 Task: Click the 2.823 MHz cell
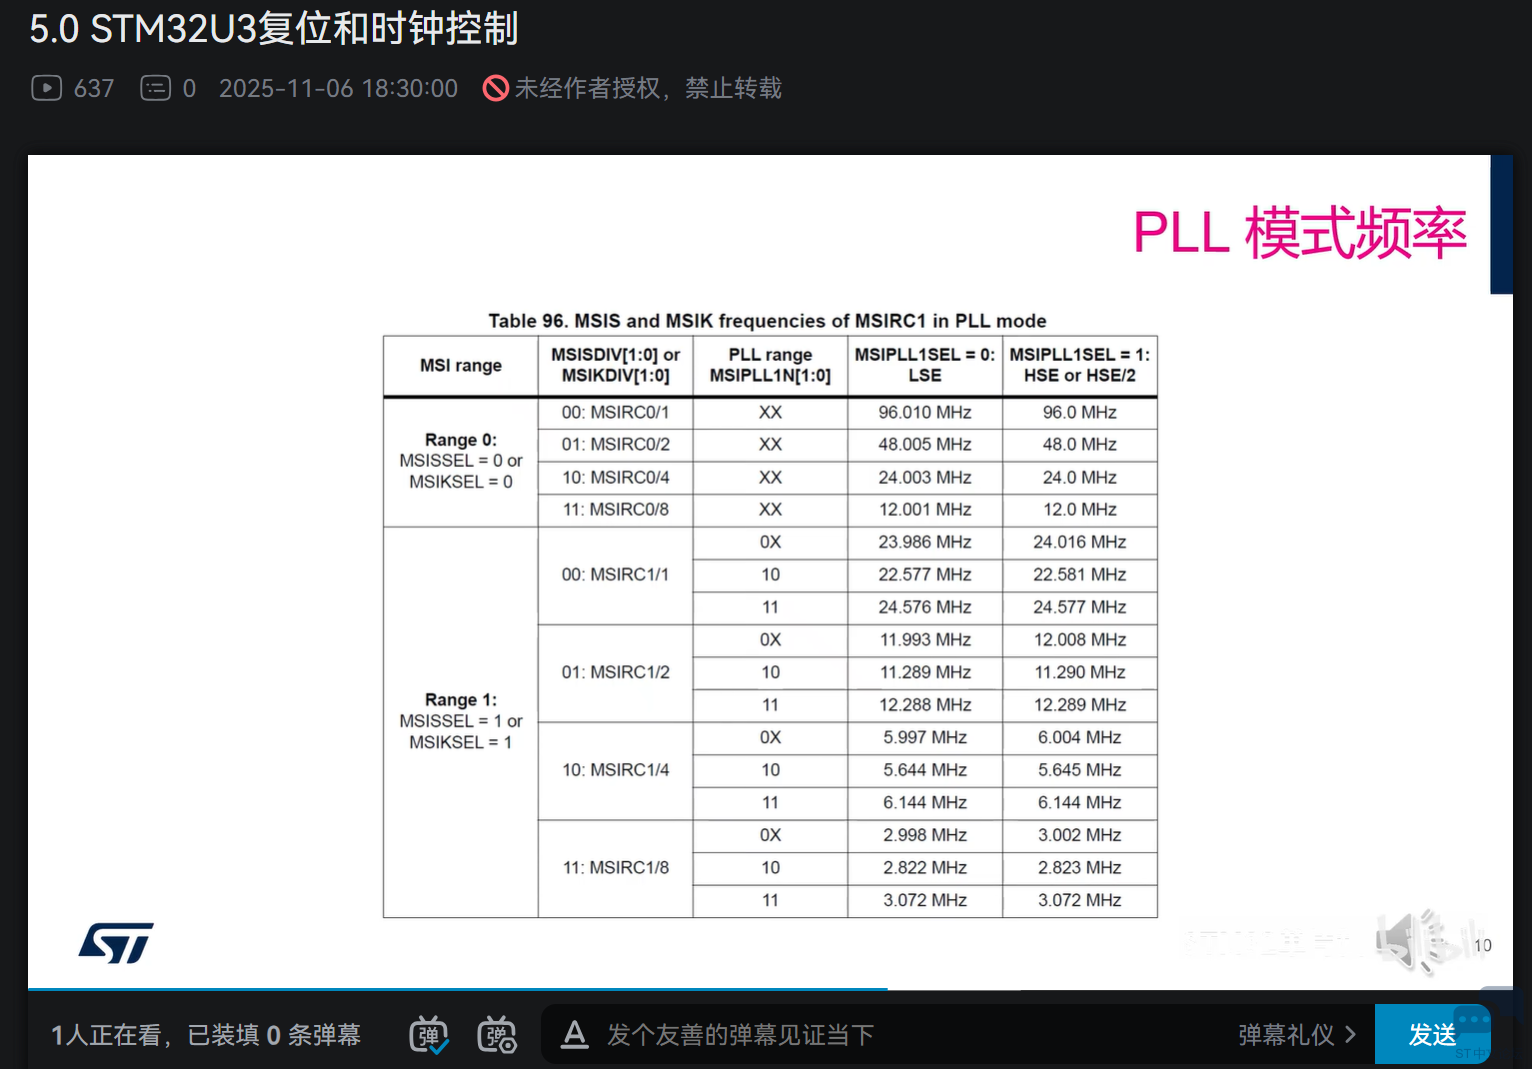(x=1080, y=868)
